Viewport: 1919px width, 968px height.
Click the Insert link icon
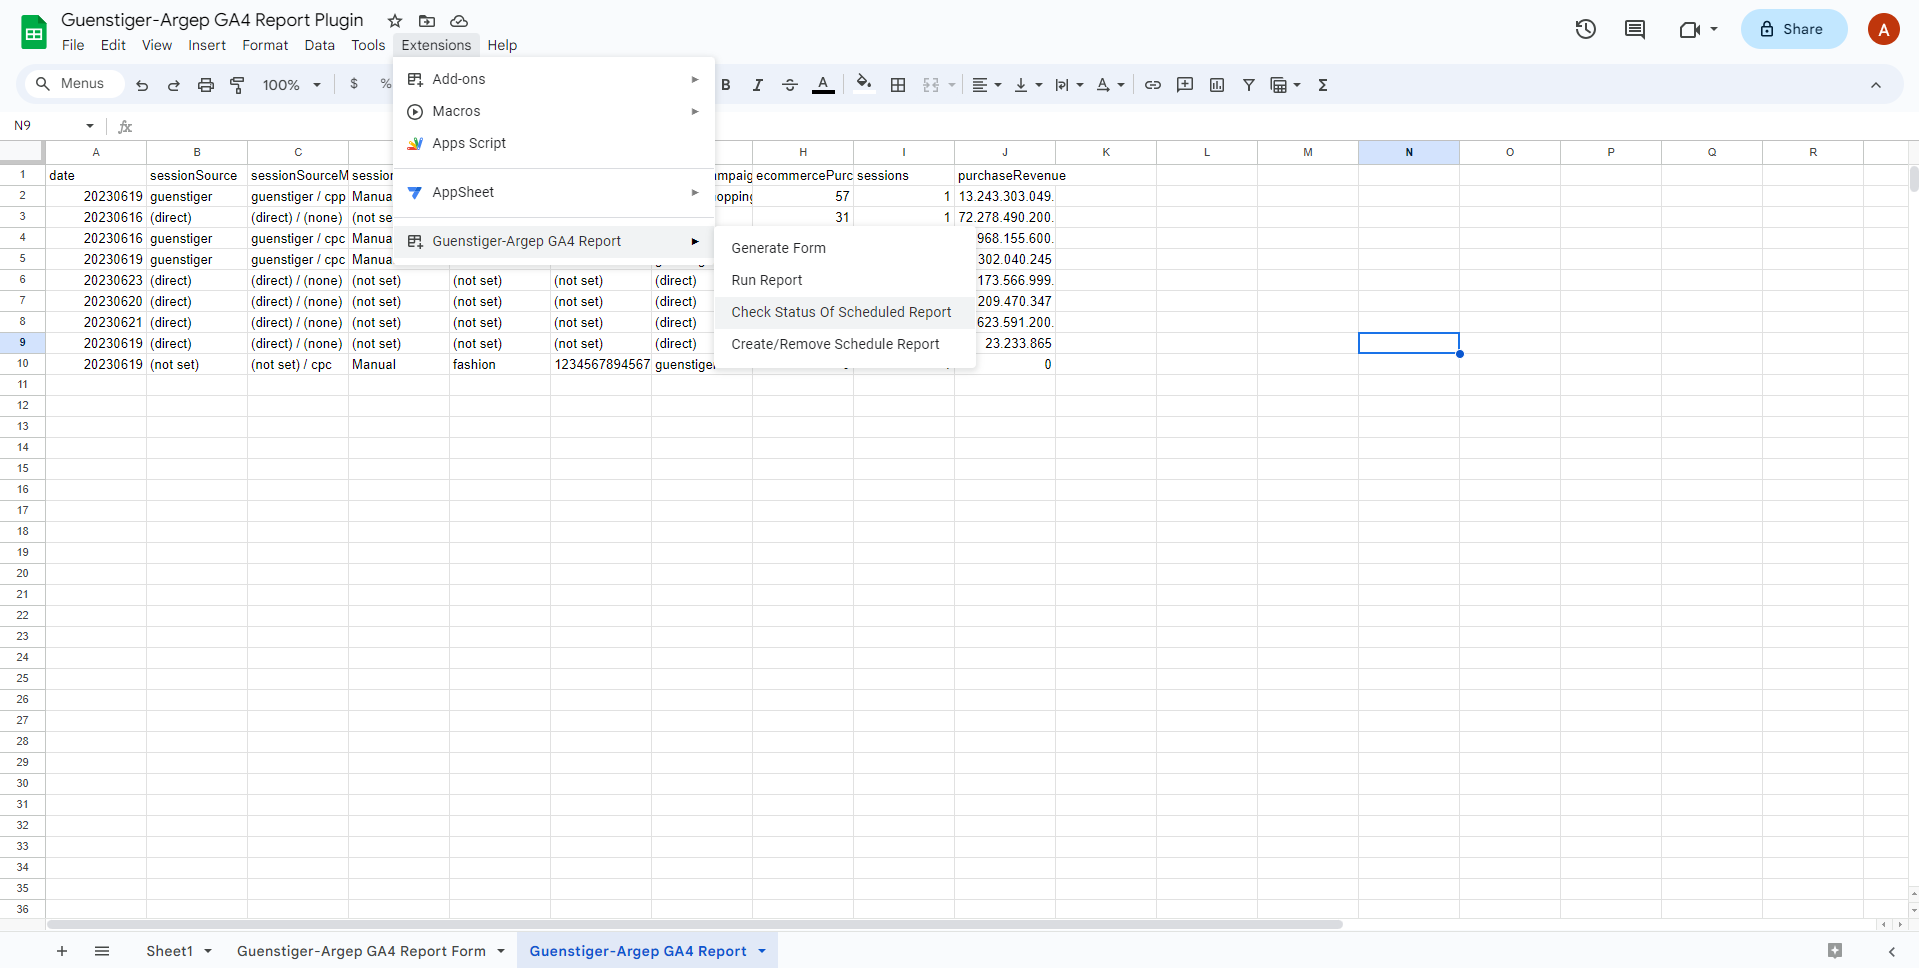tap(1153, 85)
